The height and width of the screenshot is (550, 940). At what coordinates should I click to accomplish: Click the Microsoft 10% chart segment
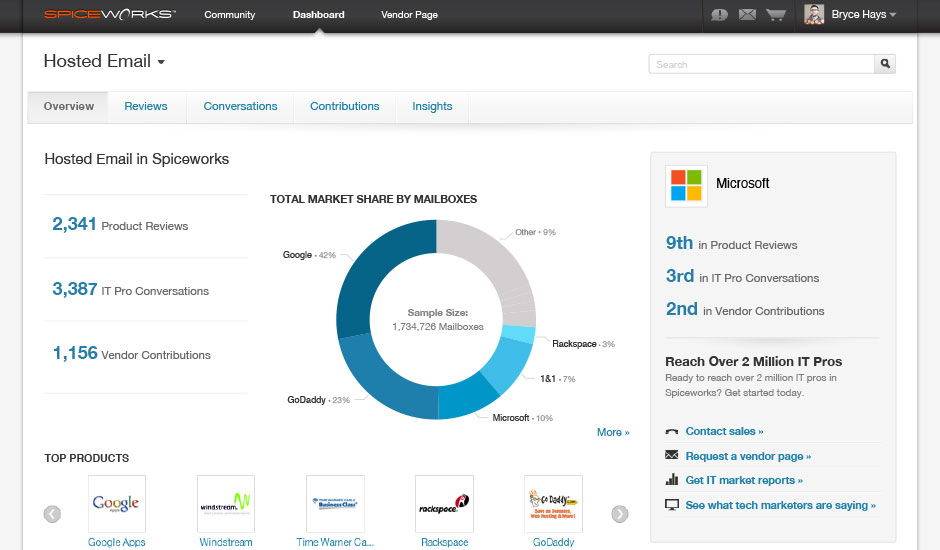468,397
